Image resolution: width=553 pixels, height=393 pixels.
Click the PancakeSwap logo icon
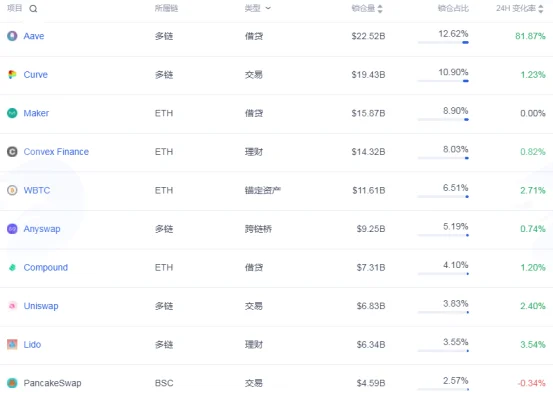(12, 383)
